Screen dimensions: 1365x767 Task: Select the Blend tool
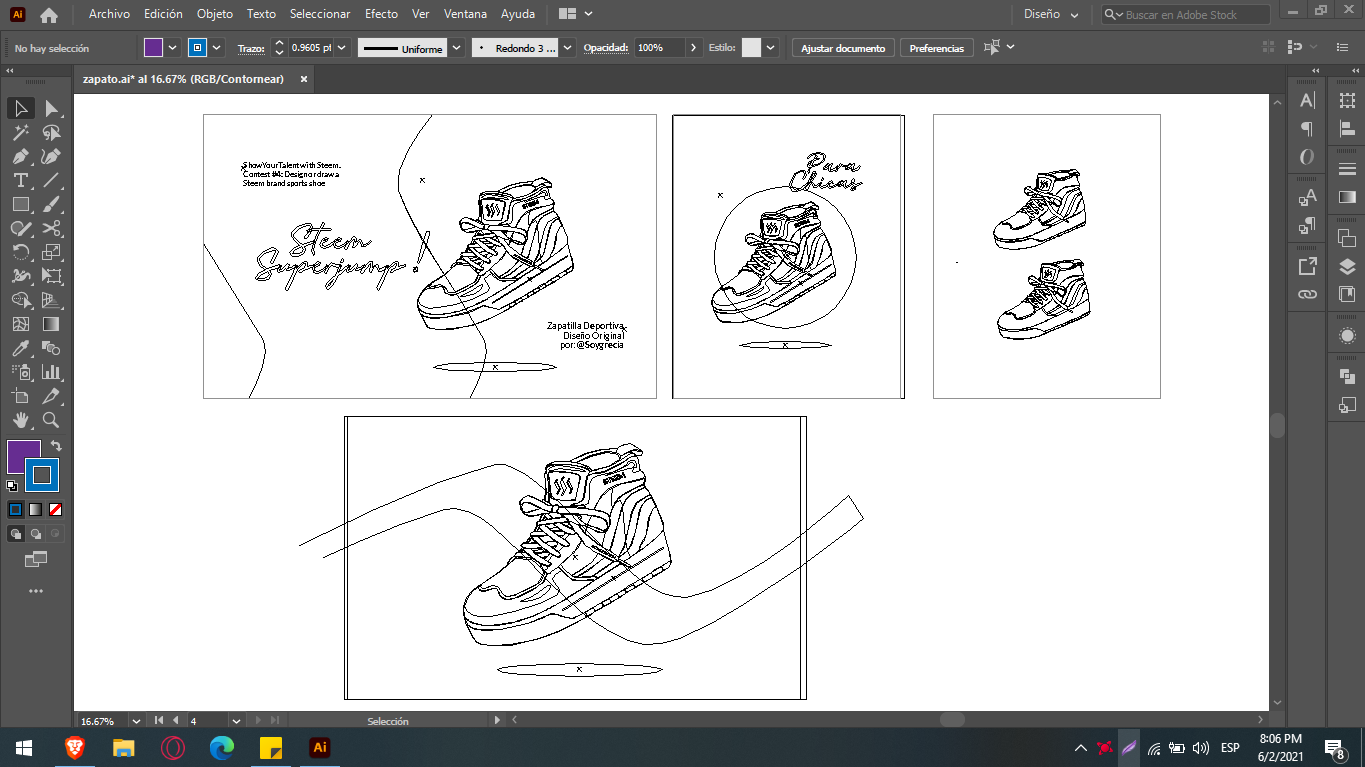pyautogui.click(x=52, y=348)
